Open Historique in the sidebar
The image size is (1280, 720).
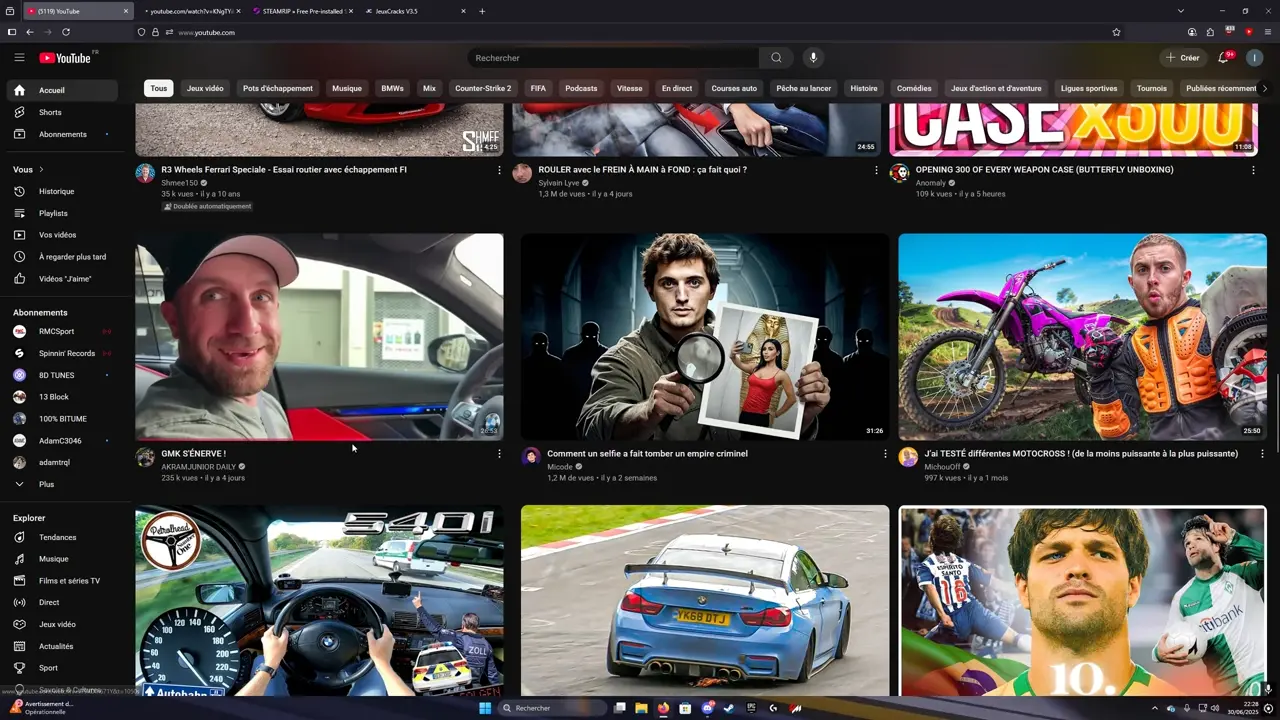tap(60, 191)
